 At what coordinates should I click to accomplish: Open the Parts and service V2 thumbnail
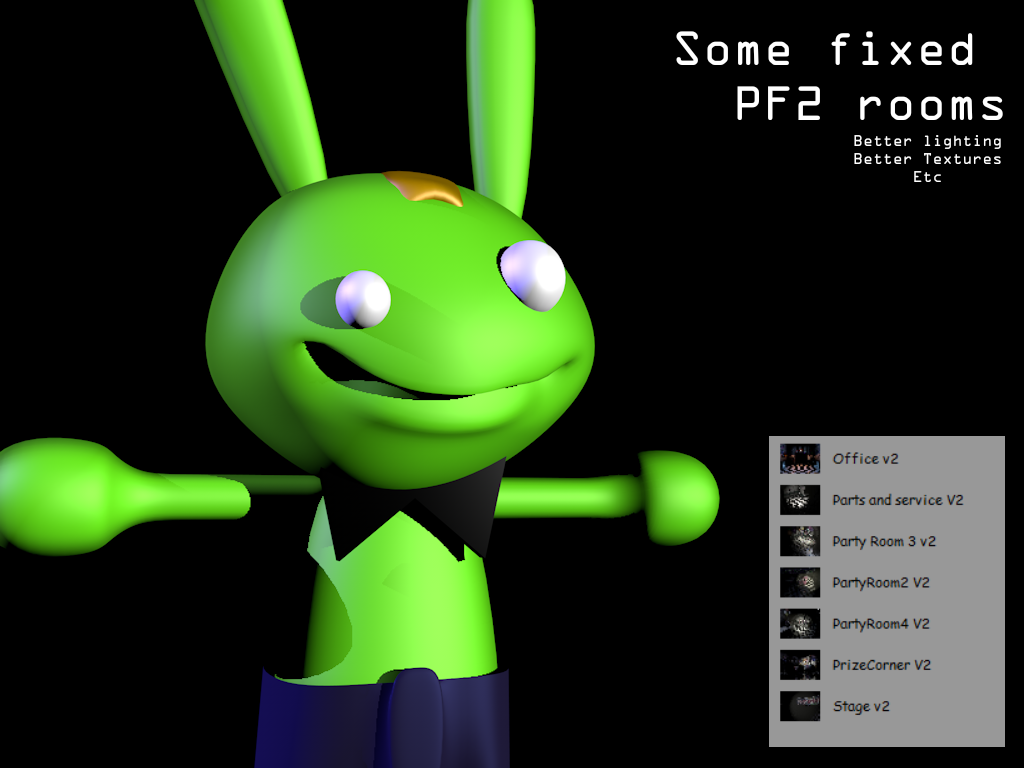(x=800, y=500)
